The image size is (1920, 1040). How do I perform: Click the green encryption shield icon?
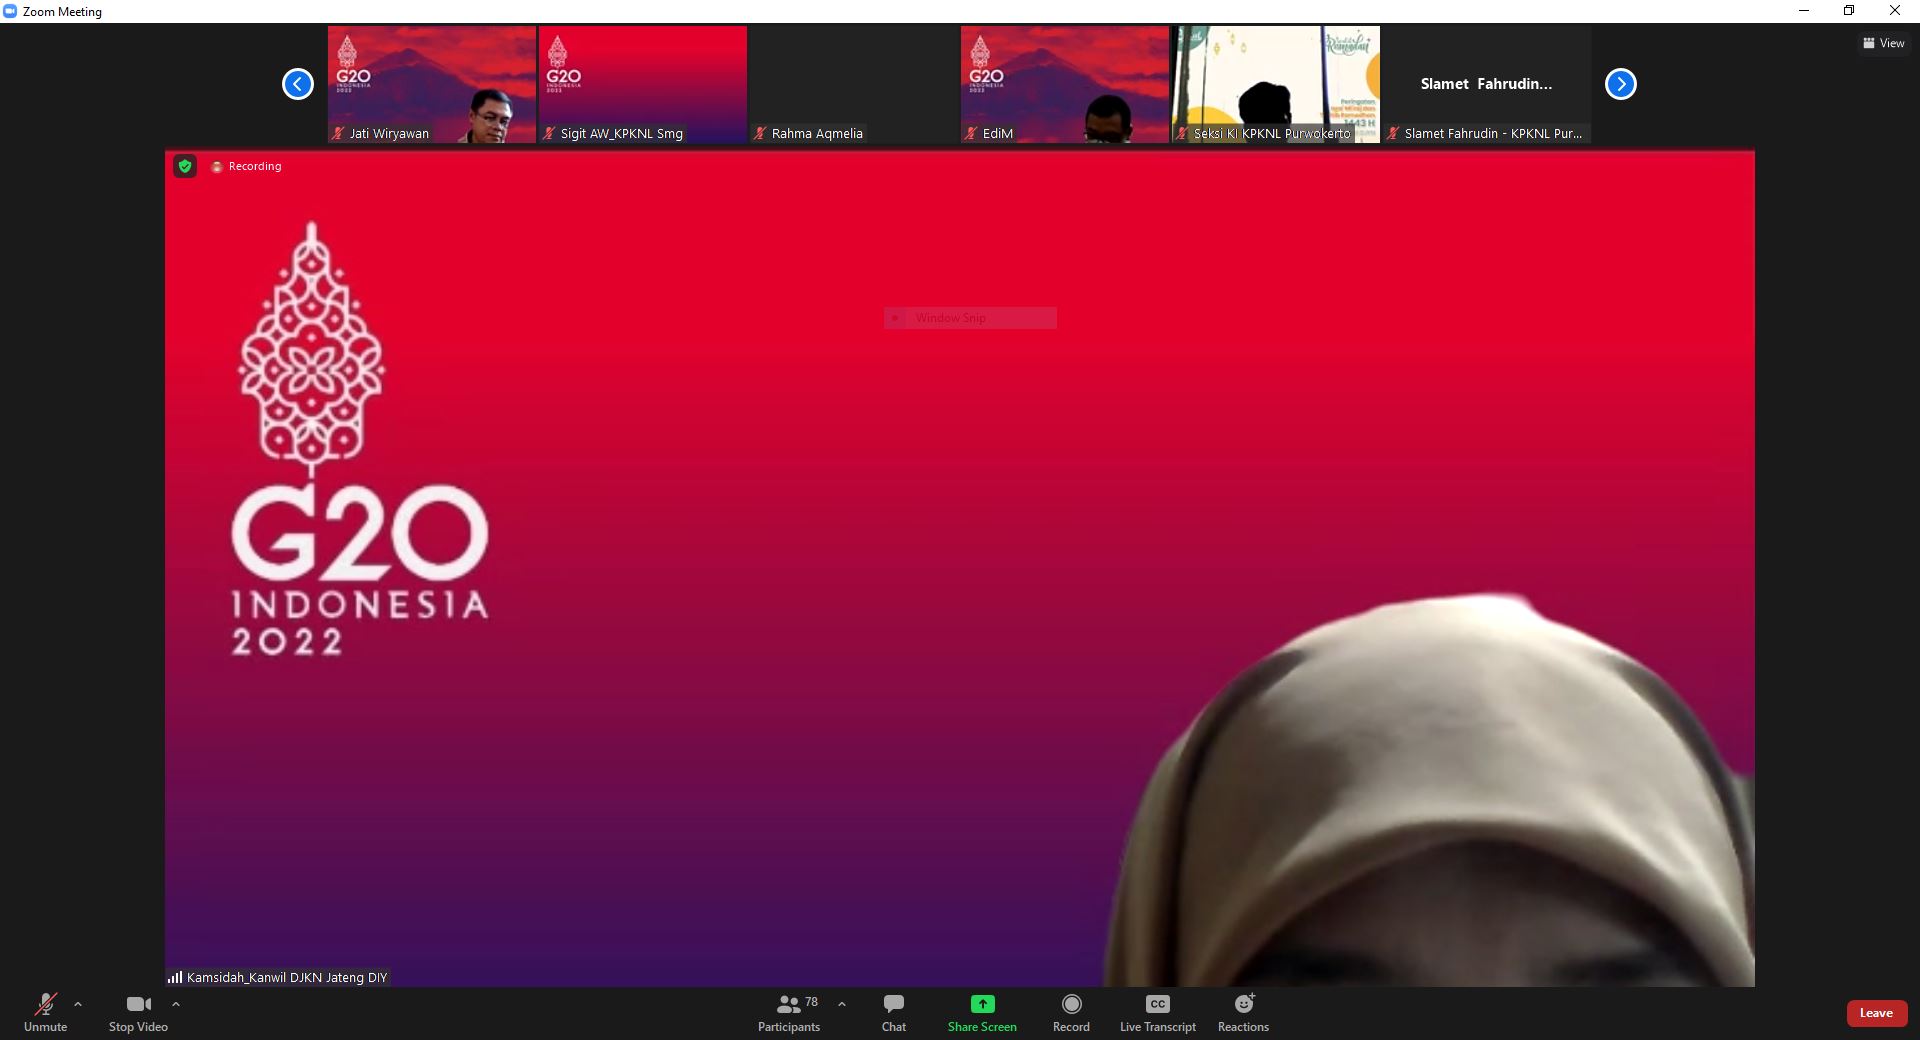coord(185,166)
